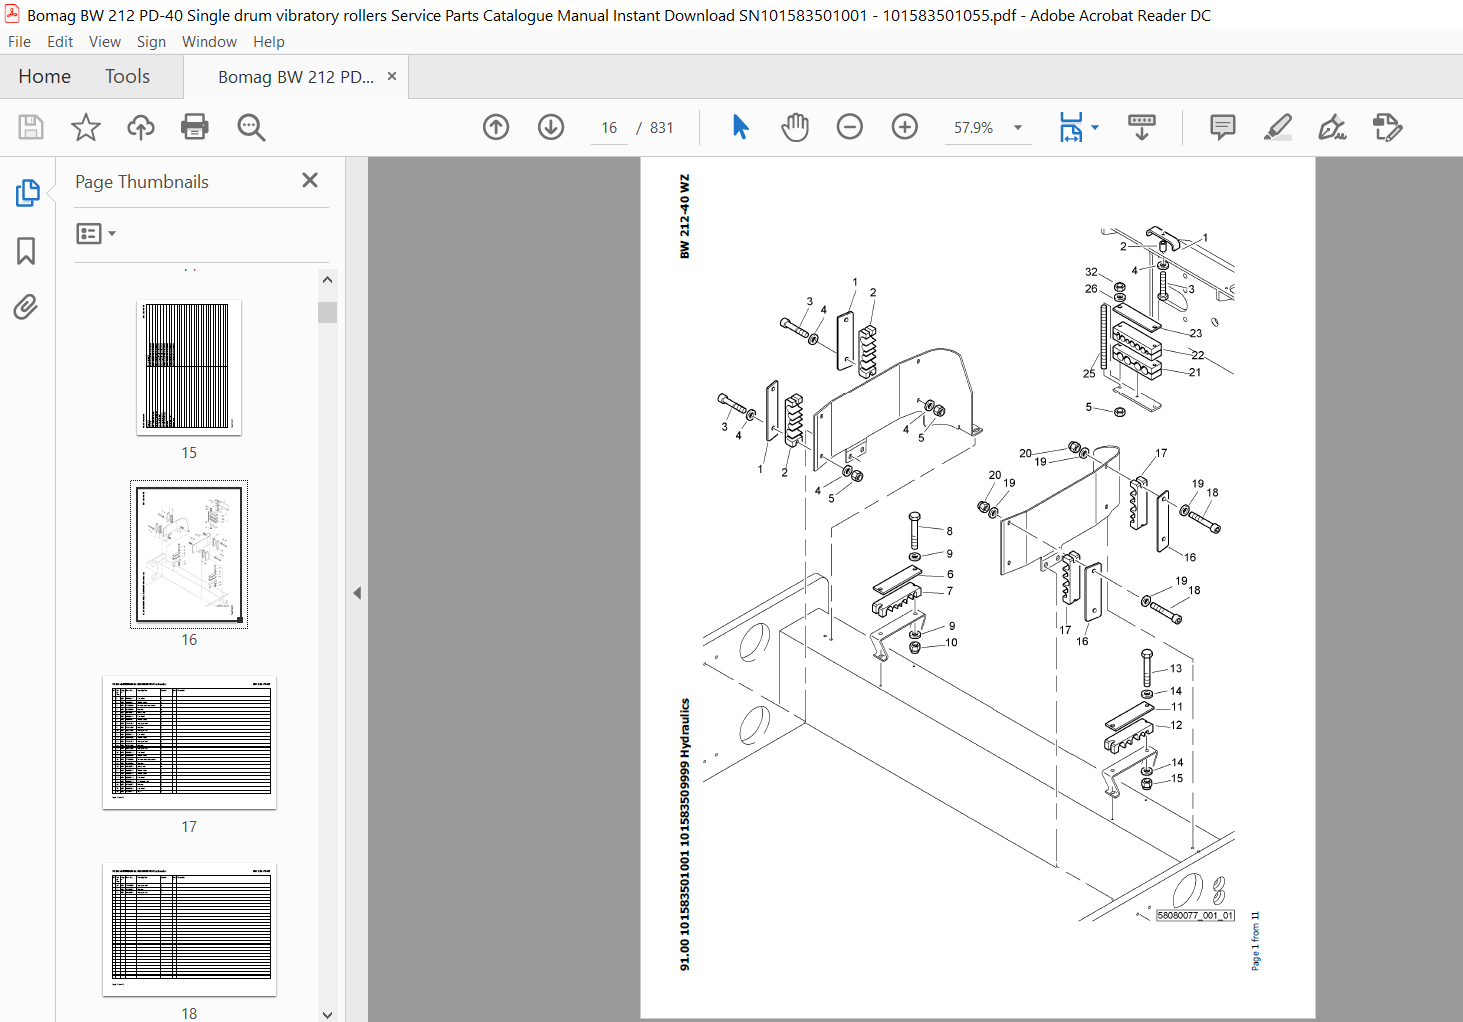Select page 17 thumbnail
Viewport: 1463px width, 1022px height.
point(189,742)
